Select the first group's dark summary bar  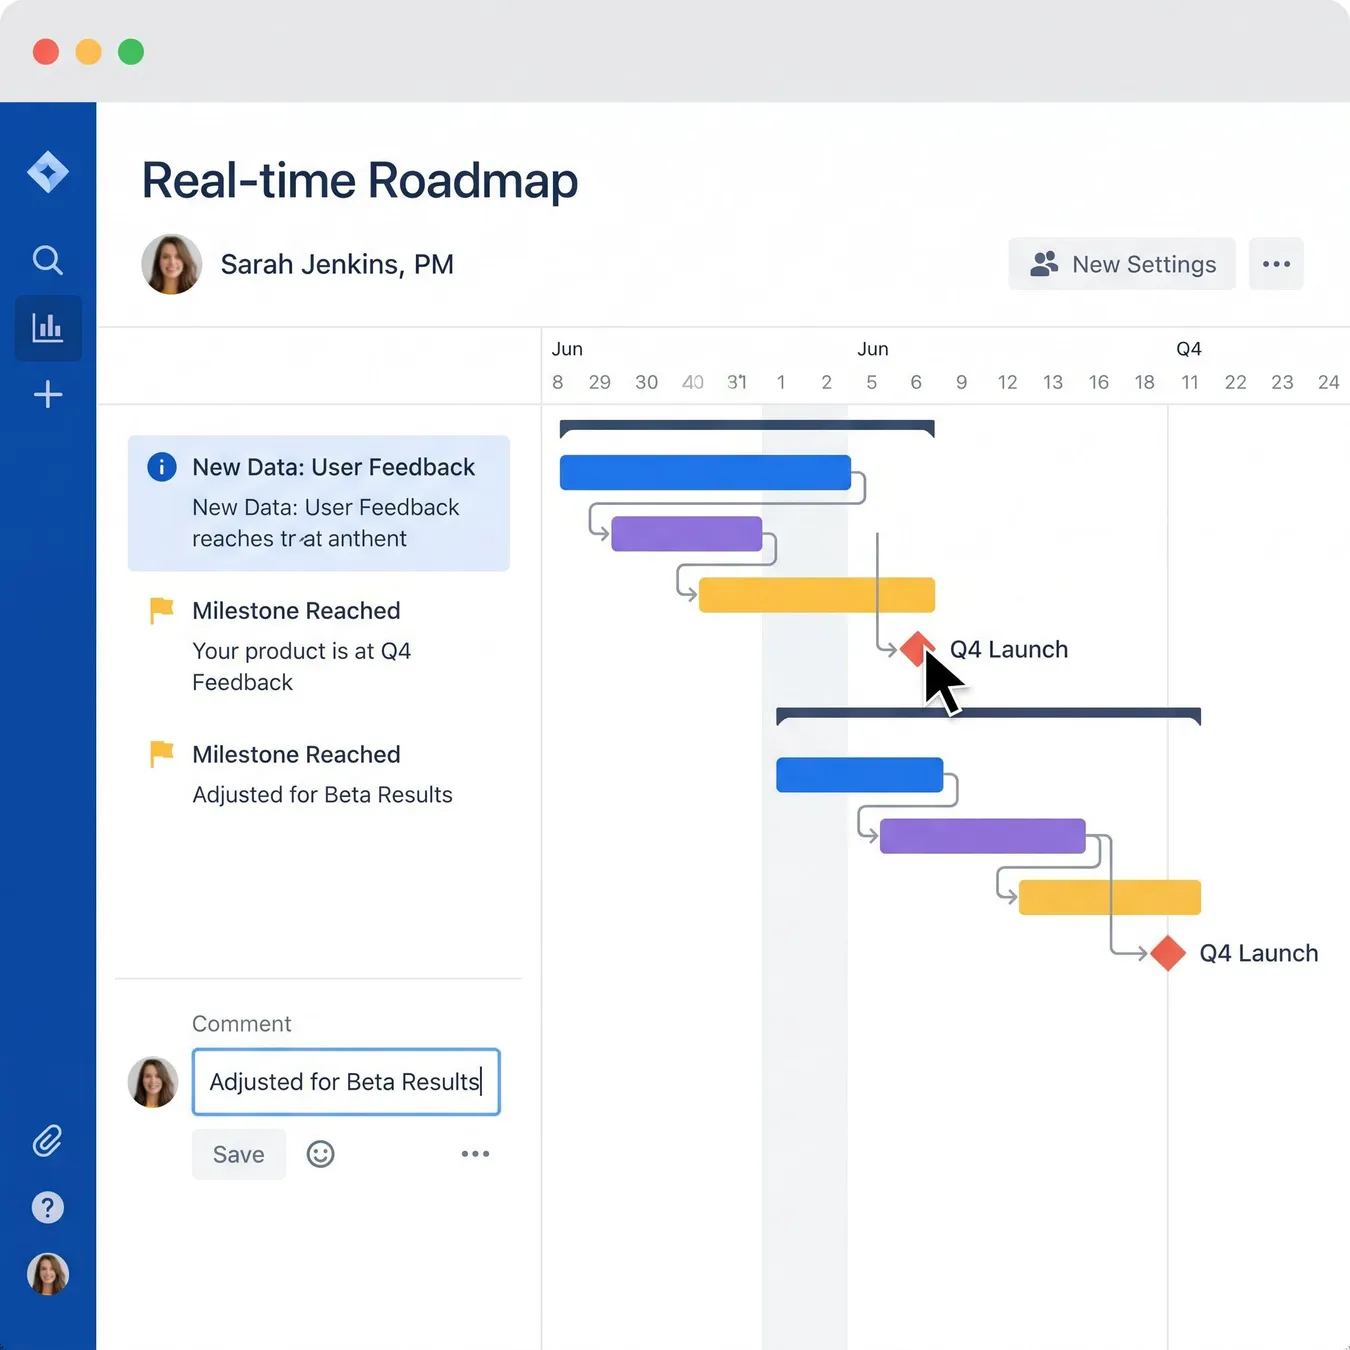pyautogui.click(x=747, y=427)
